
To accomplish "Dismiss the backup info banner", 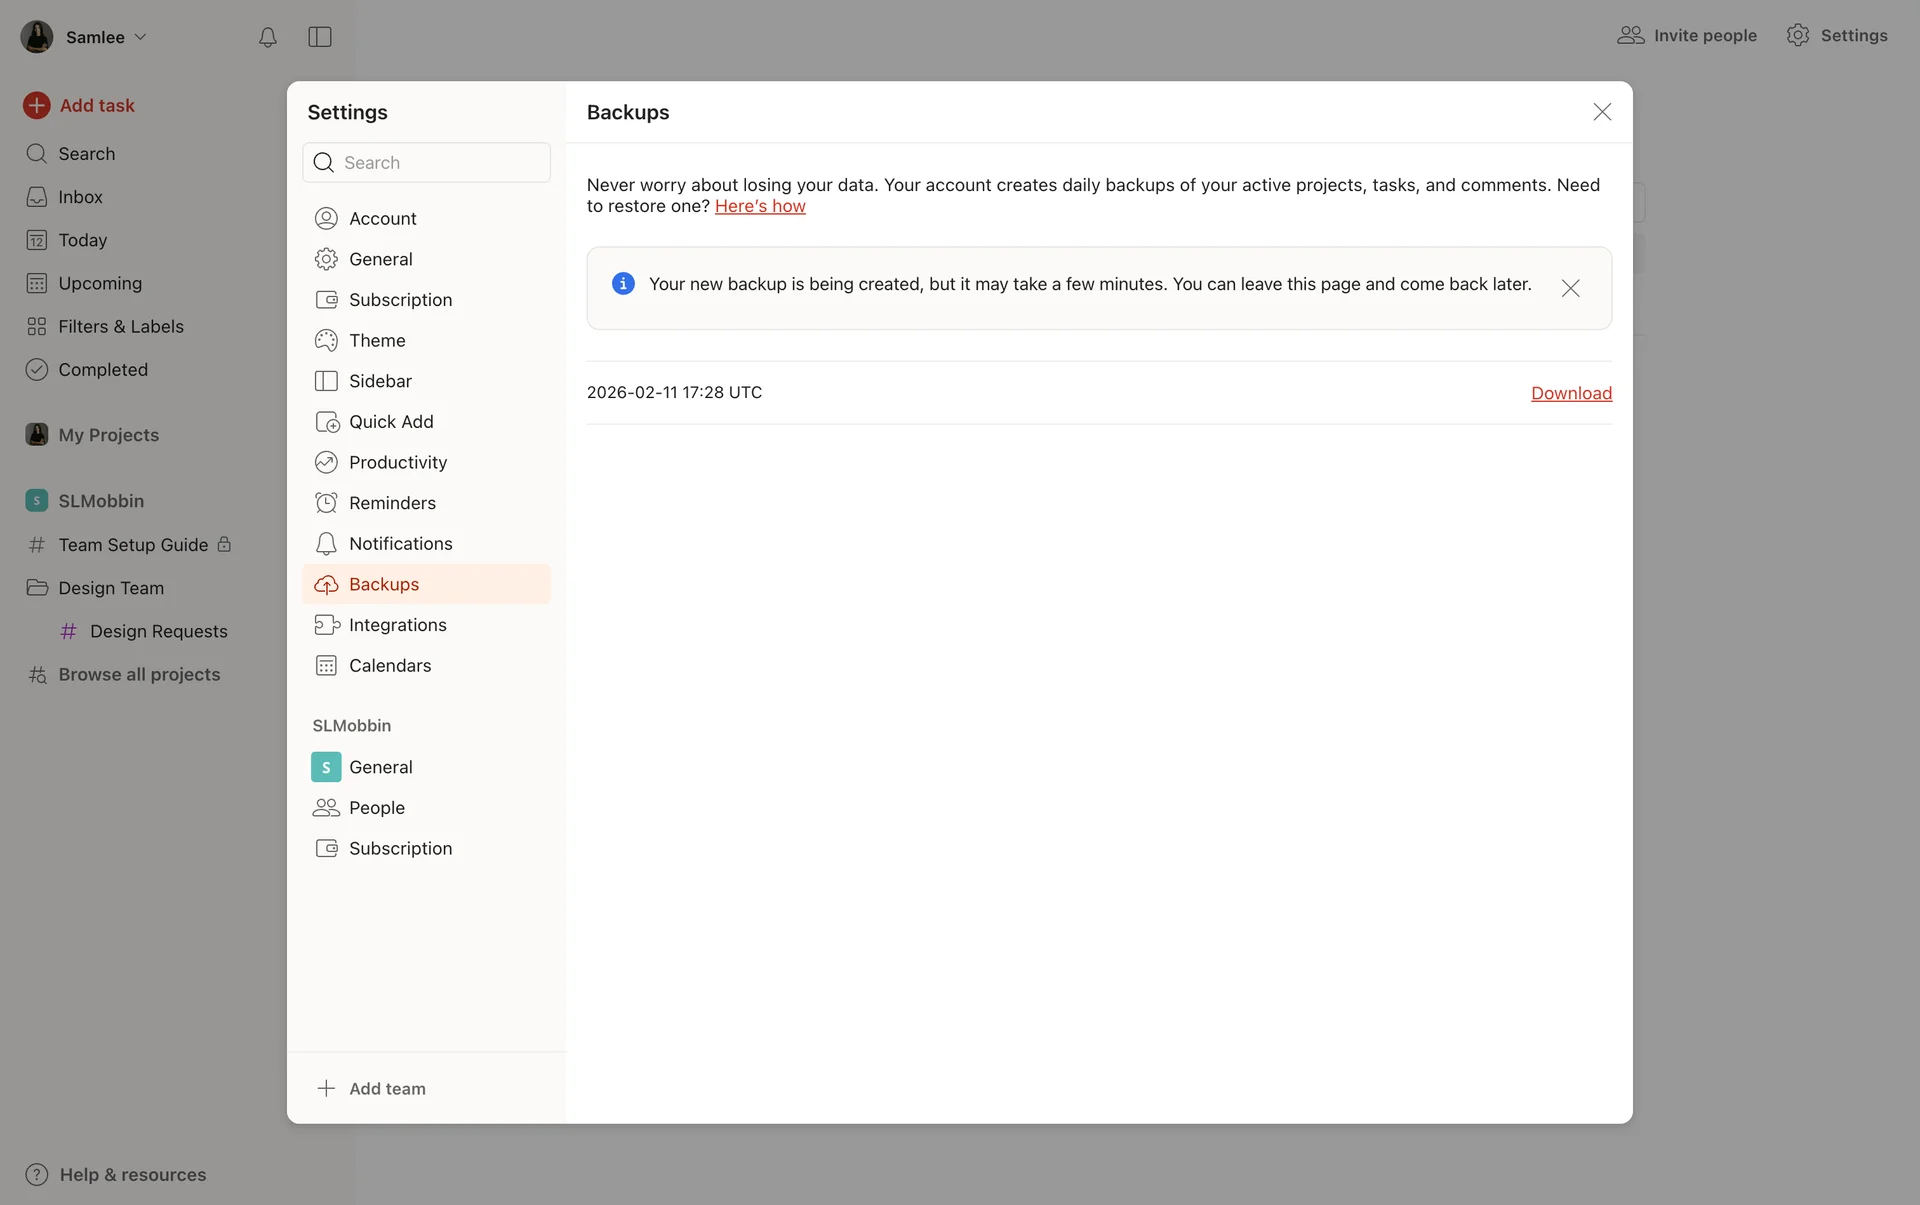I will (x=1570, y=288).
